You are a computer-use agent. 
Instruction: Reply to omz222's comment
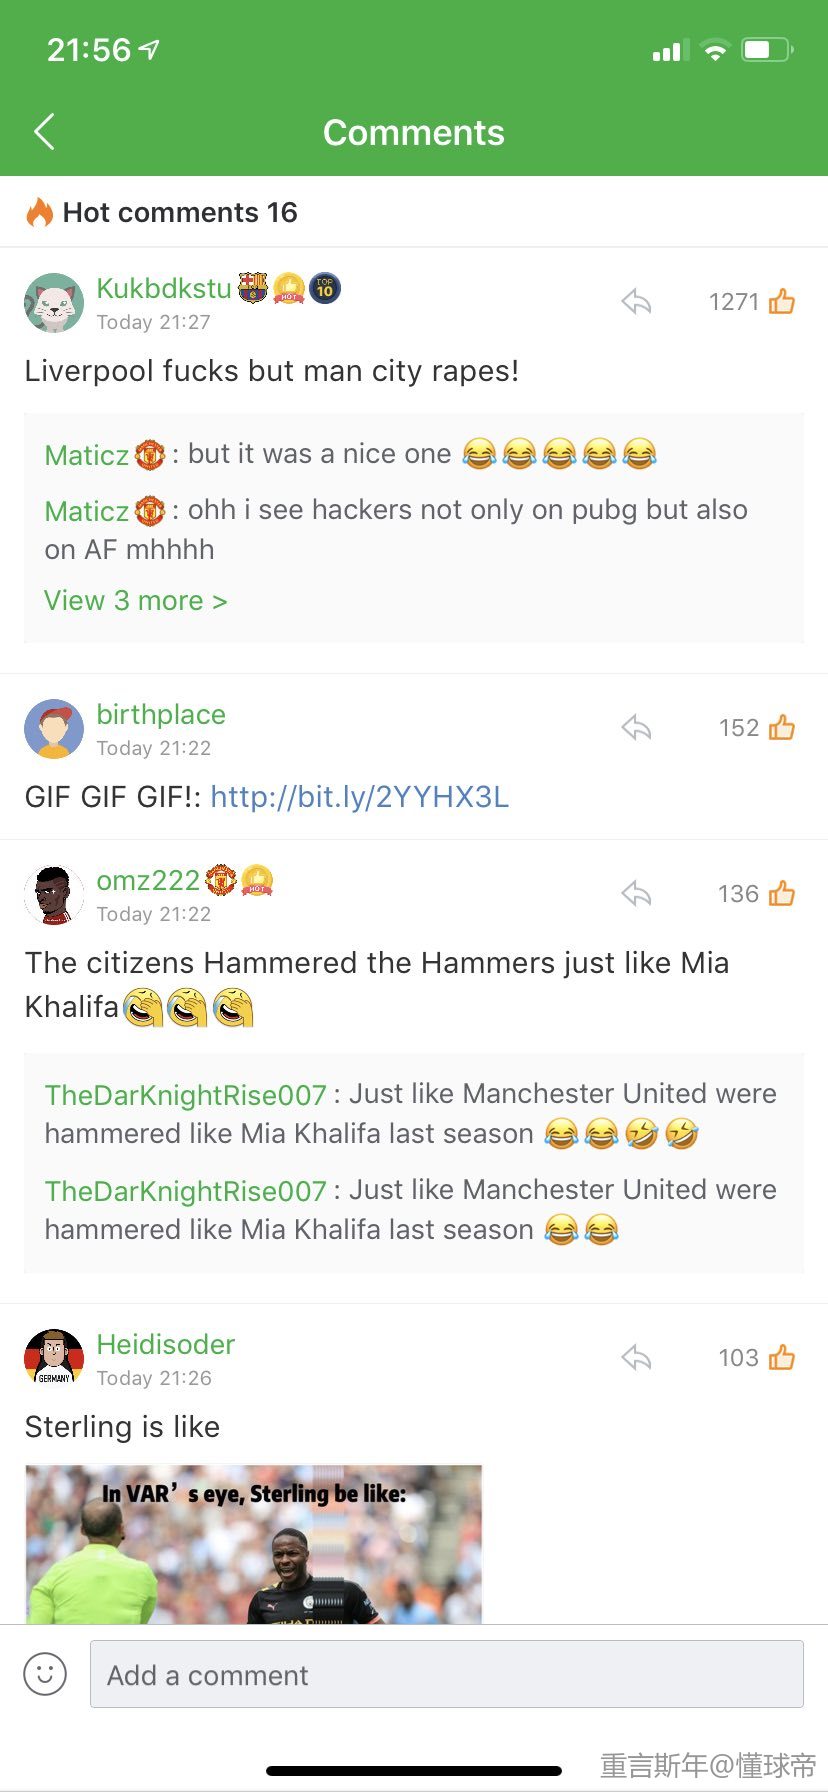click(636, 893)
